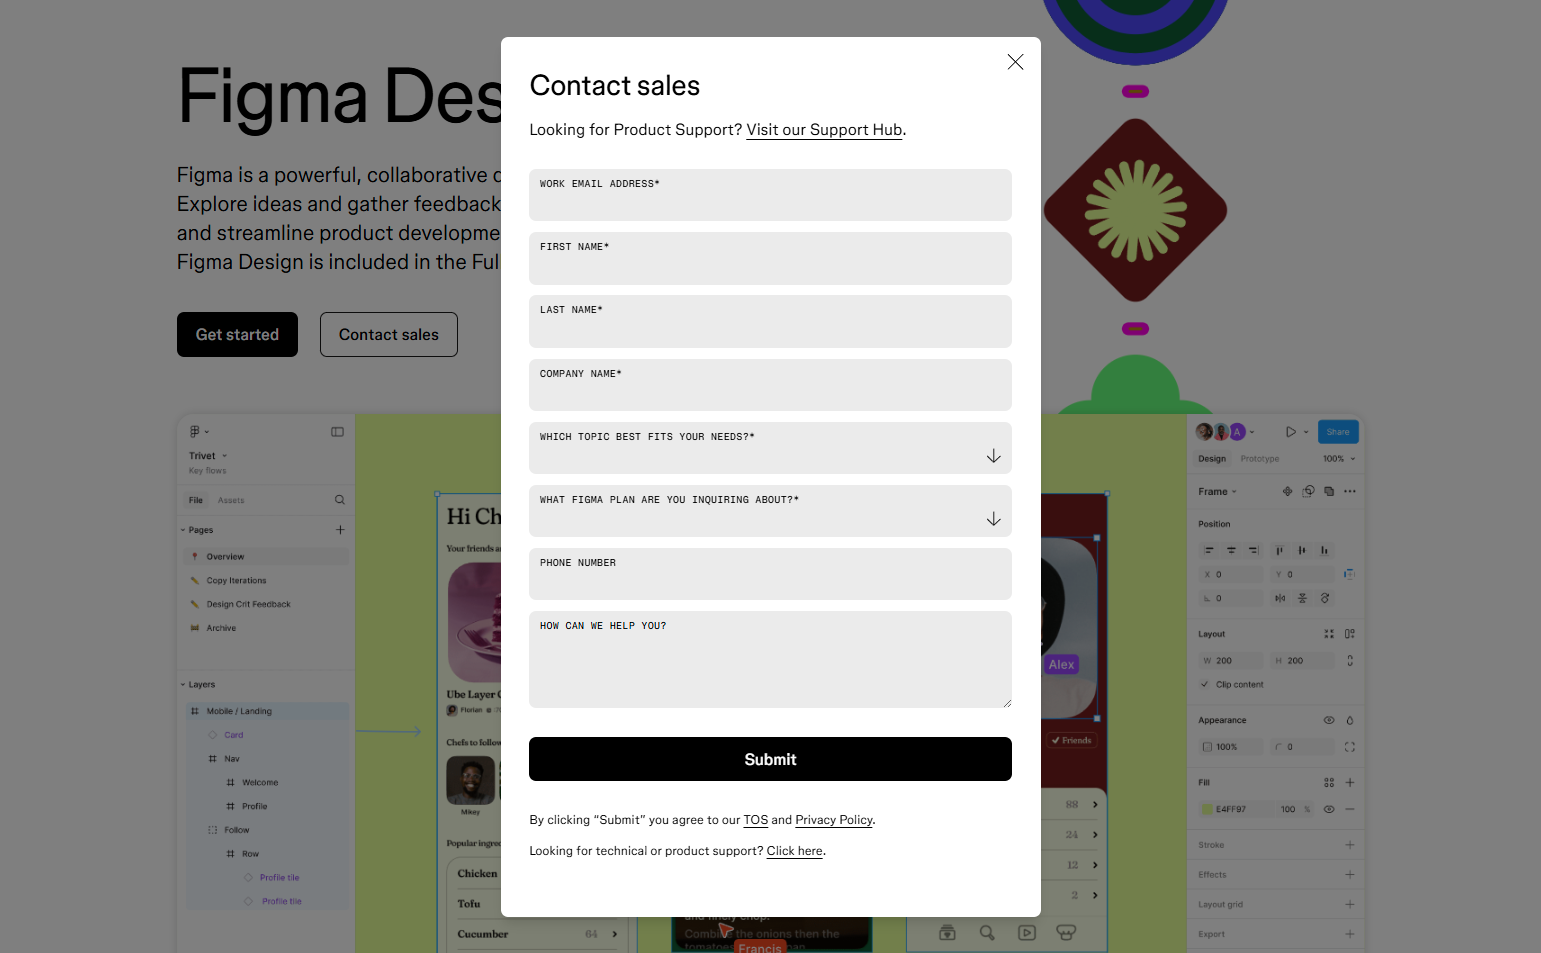This screenshot has width=1541, height=953.
Task: Click the apply styles icon in Fill section
Action: (1329, 782)
